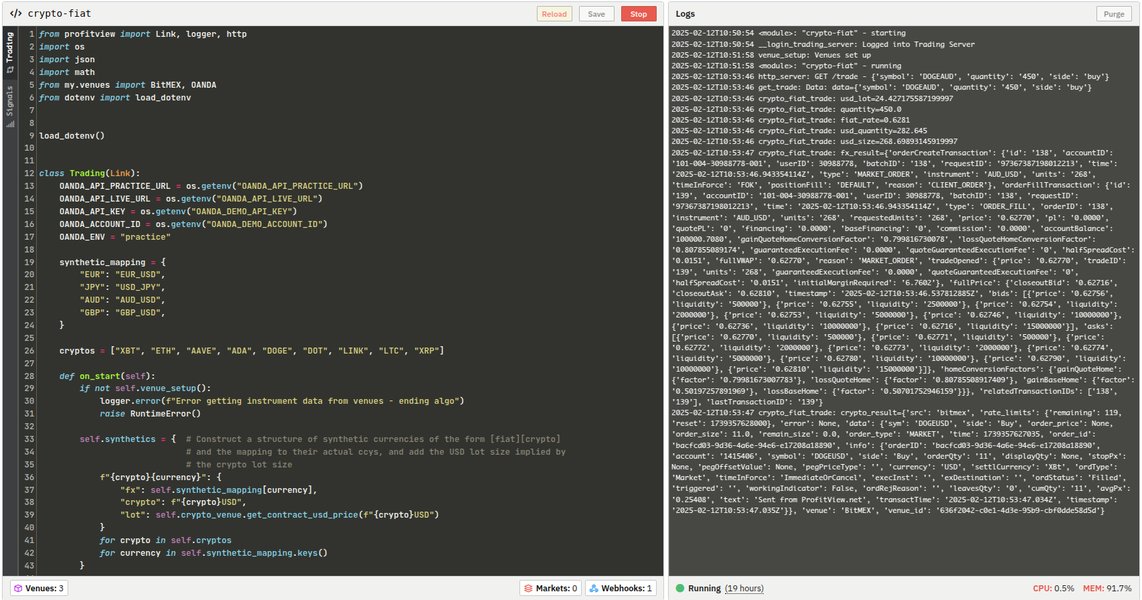This screenshot has height=600, width=1142.
Task: Click log entry 'Logged into Trading Server'
Action: (823, 44)
